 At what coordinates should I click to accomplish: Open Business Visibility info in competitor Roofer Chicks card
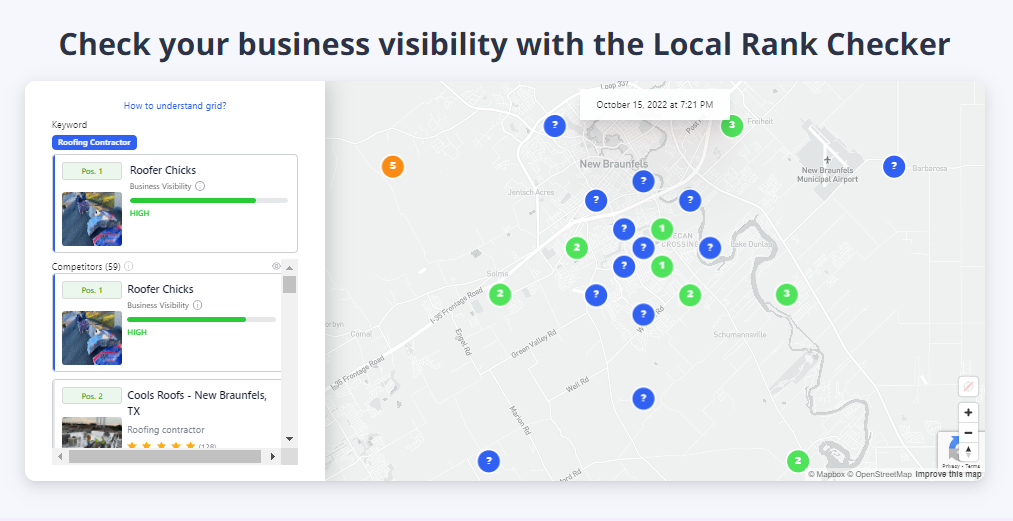pyautogui.click(x=198, y=305)
